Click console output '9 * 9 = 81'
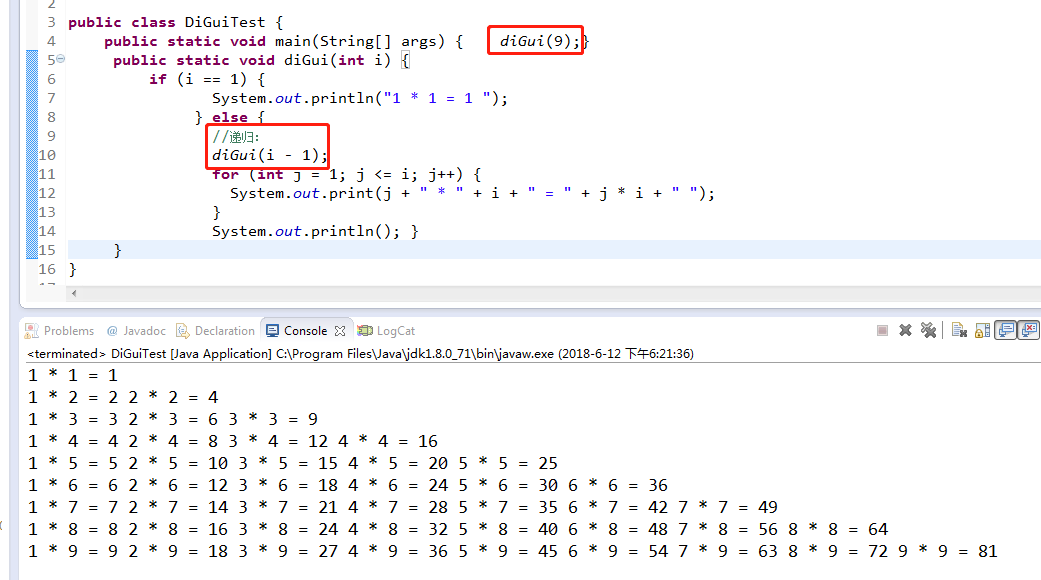Screen dimensions: 1041x580 coord(948,551)
